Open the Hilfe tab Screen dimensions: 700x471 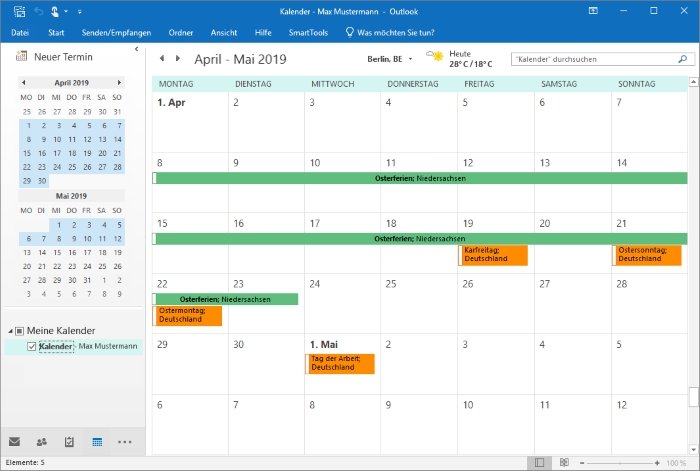pos(263,33)
